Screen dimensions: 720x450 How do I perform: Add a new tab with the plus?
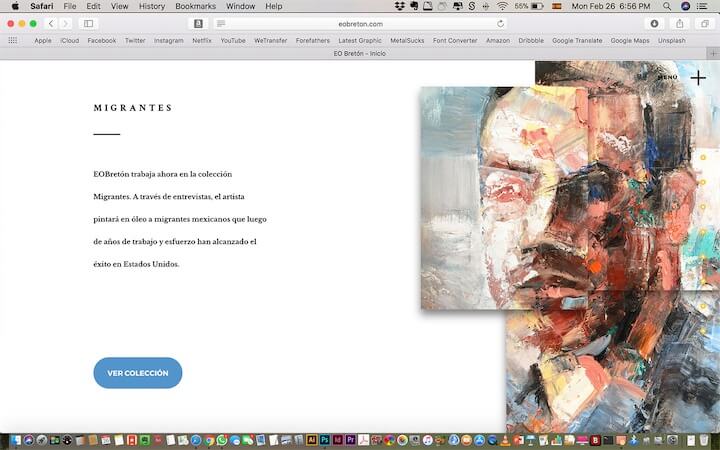coord(712,53)
